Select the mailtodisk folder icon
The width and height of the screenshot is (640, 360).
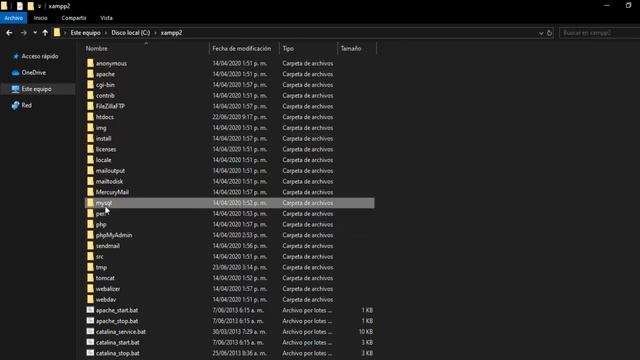pyautogui.click(x=90, y=181)
